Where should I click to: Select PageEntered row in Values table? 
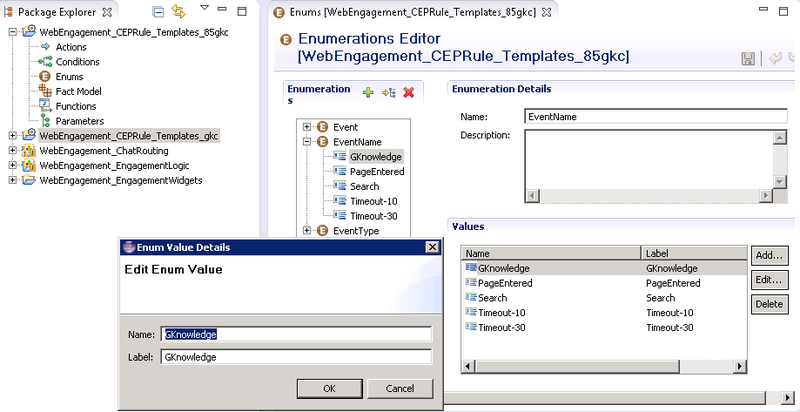coord(605,282)
